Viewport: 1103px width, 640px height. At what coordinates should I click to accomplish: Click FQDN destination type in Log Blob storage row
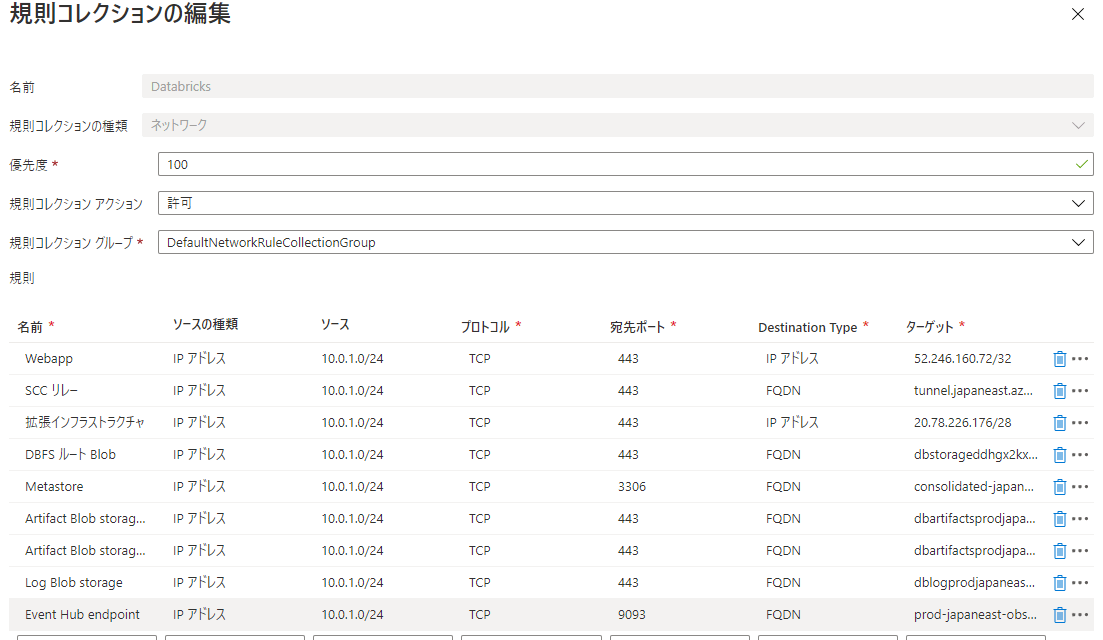click(x=783, y=583)
